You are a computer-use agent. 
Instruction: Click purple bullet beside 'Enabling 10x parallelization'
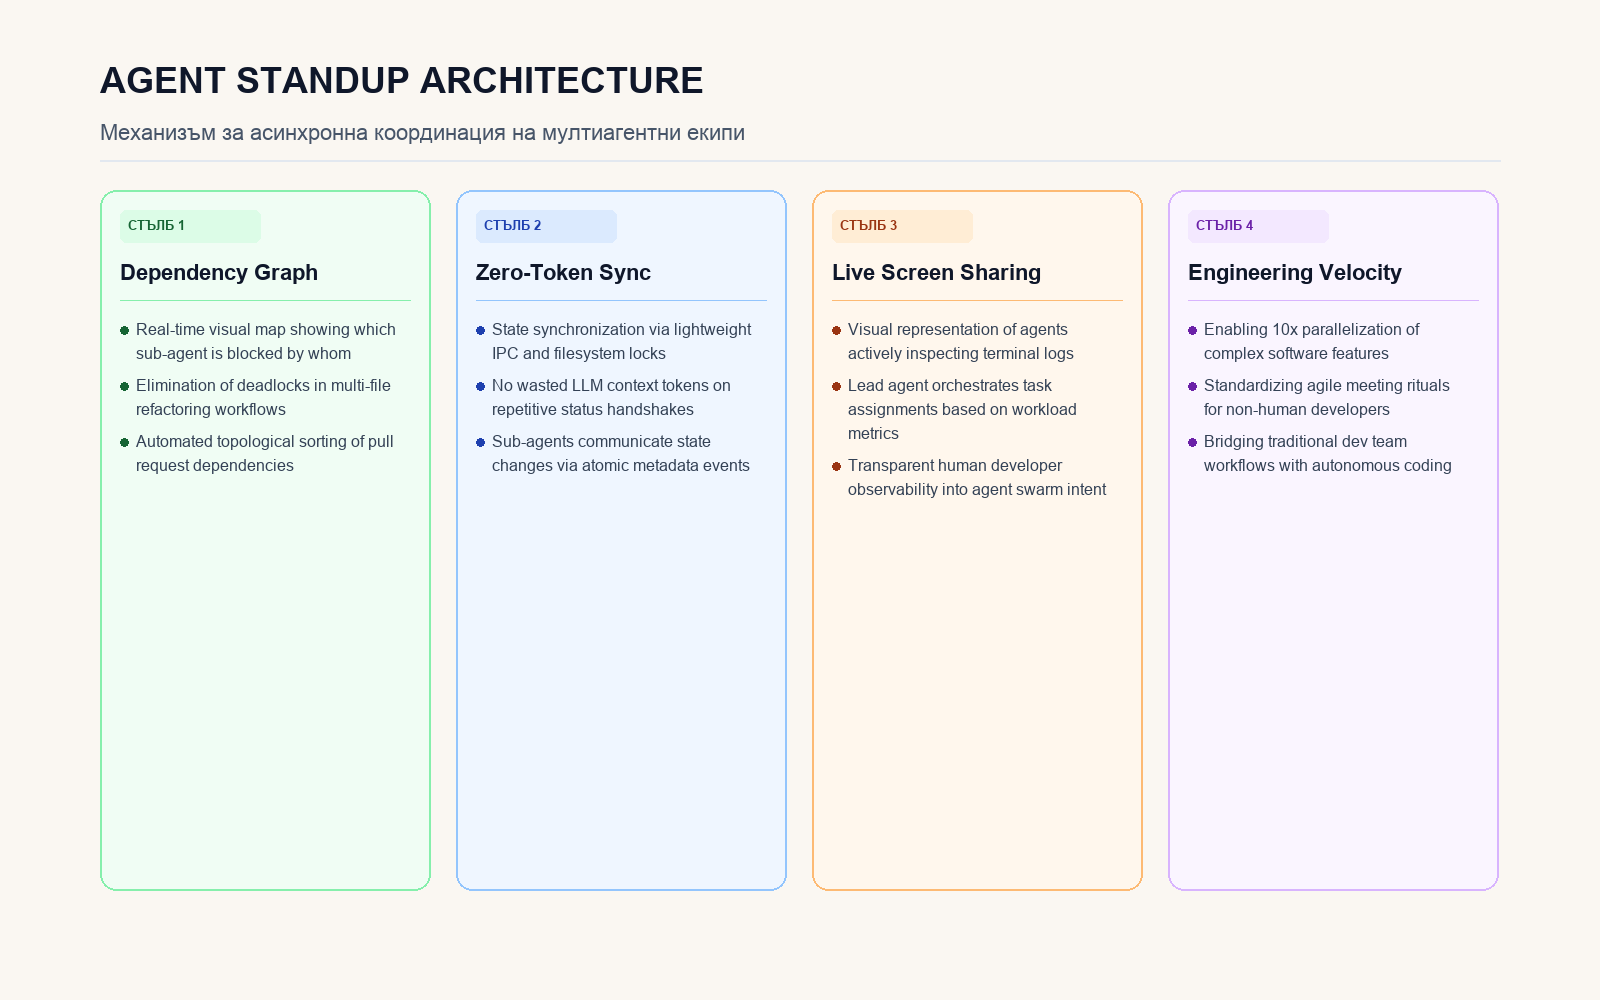tap(1193, 330)
